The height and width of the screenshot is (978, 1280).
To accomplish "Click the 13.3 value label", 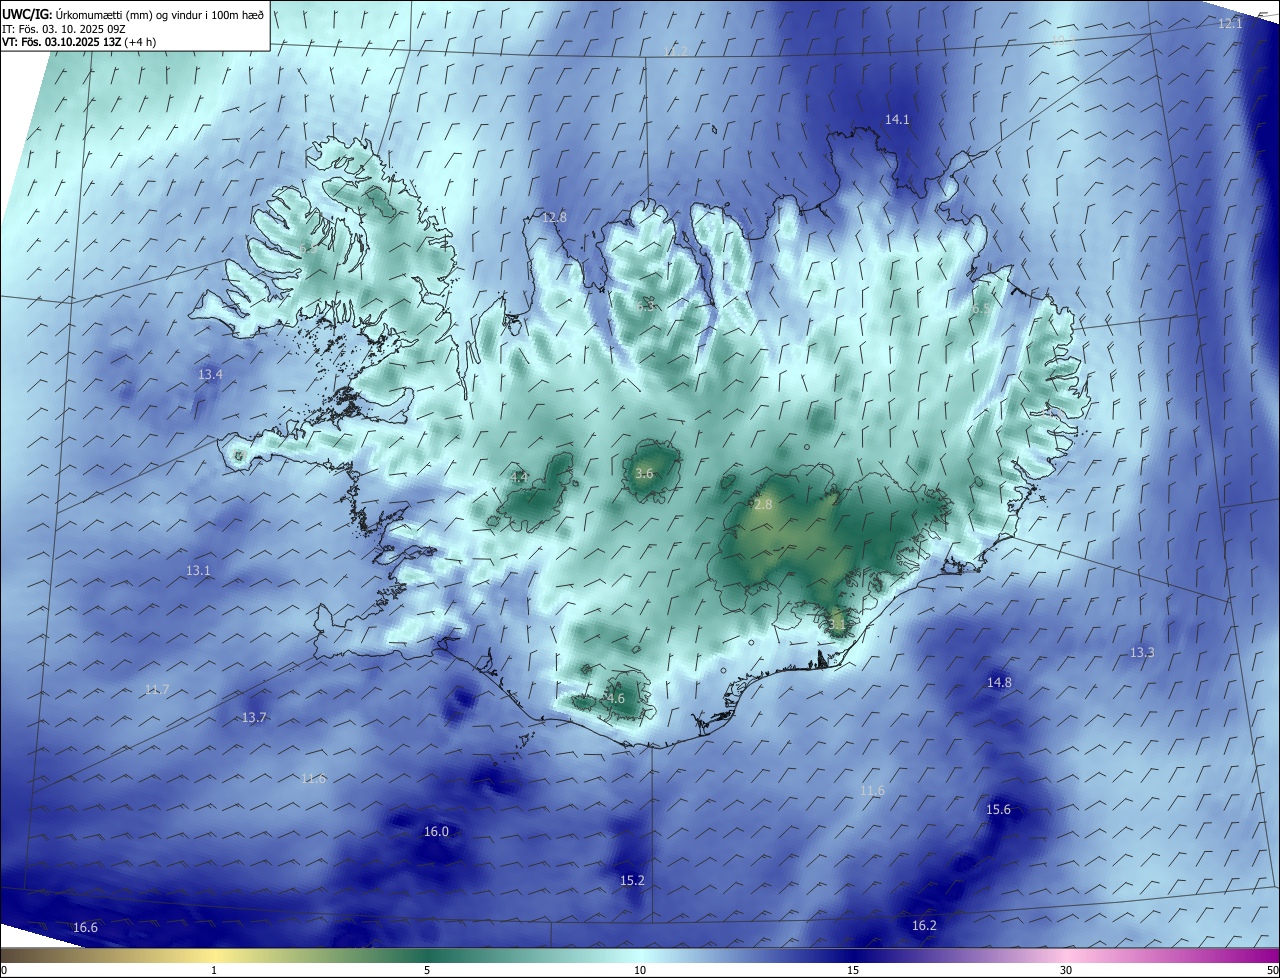I will 1142,653.
